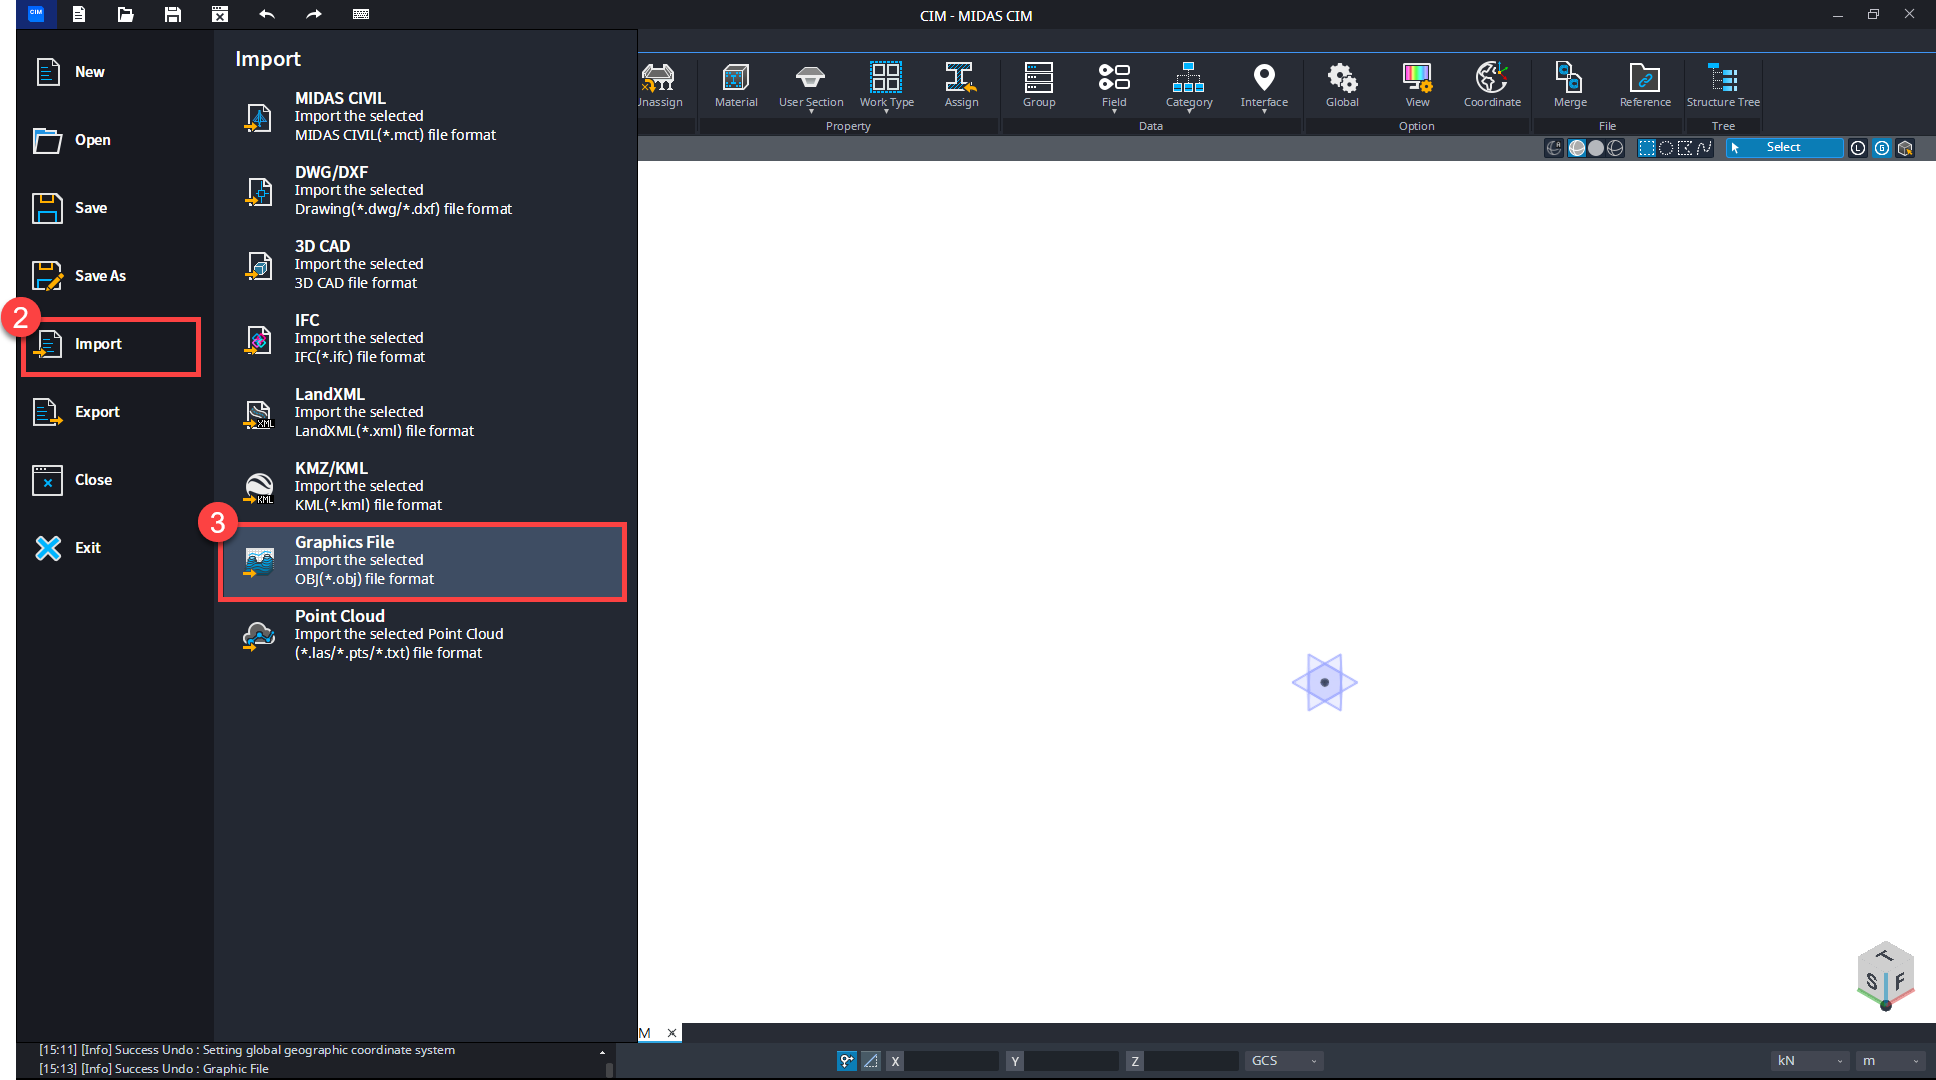The width and height of the screenshot is (1936, 1080).
Task: Import a KMZ/KML file
Action: coord(424,486)
